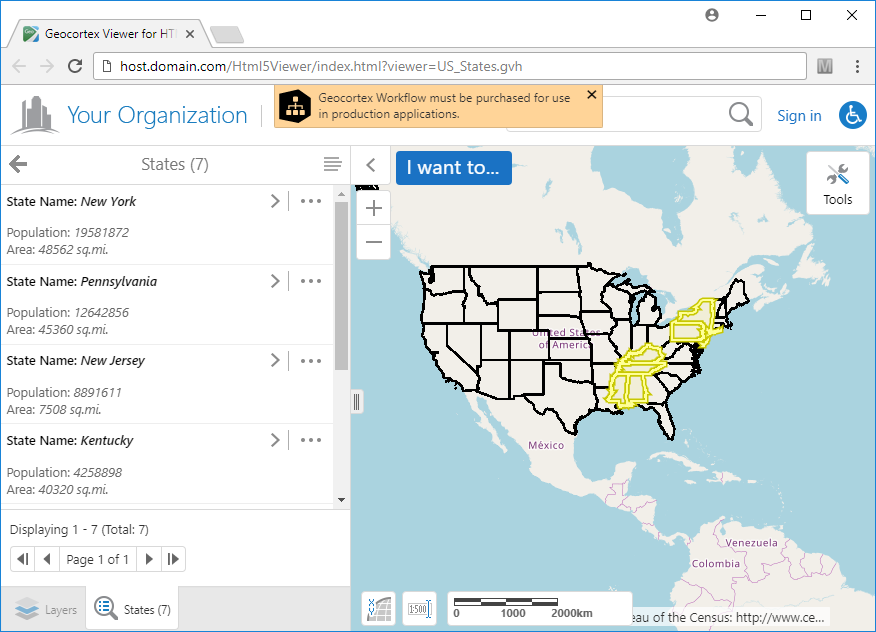
Task: Expand New York feature details
Action: coord(275,201)
